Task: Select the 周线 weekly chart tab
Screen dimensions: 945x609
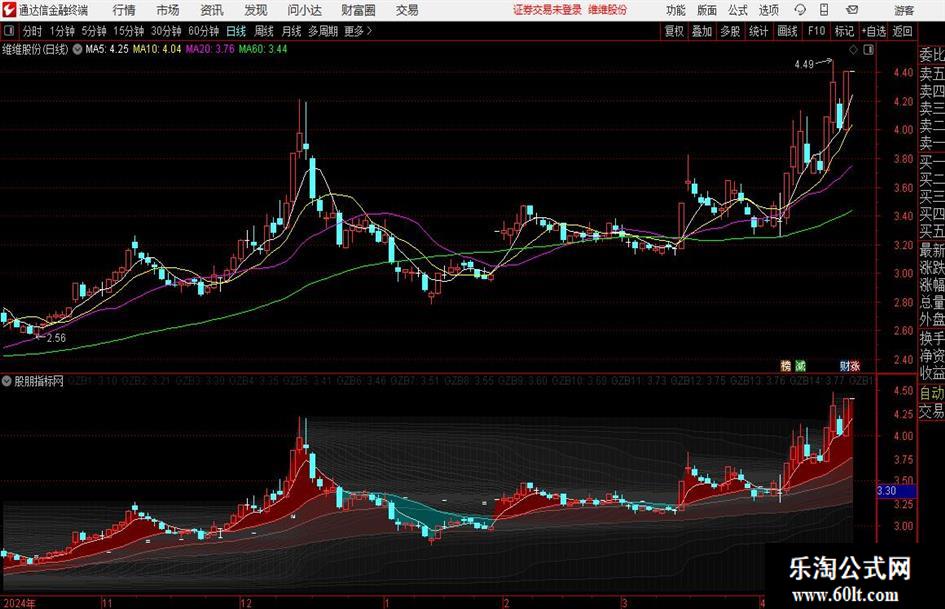Action: point(263,31)
